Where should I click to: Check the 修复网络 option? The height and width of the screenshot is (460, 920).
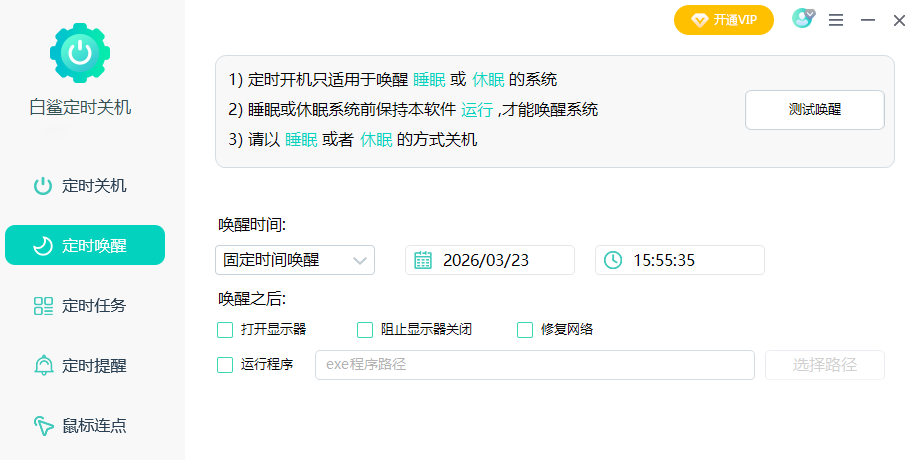(525, 330)
